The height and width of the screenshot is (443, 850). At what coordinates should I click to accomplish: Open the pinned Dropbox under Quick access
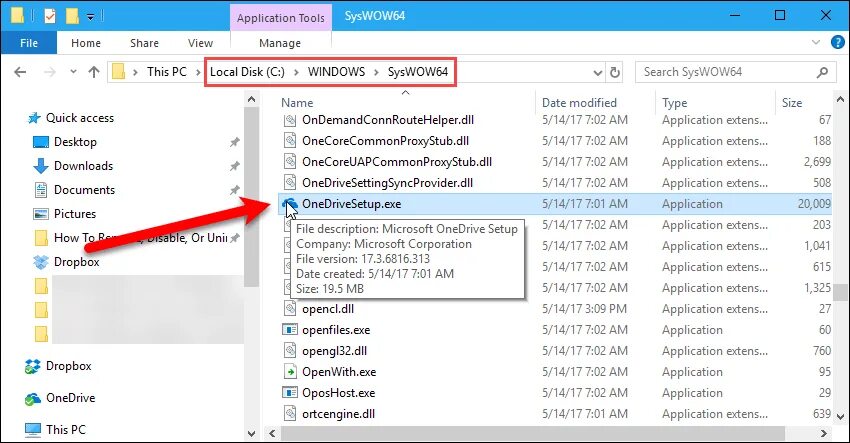(x=76, y=262)
